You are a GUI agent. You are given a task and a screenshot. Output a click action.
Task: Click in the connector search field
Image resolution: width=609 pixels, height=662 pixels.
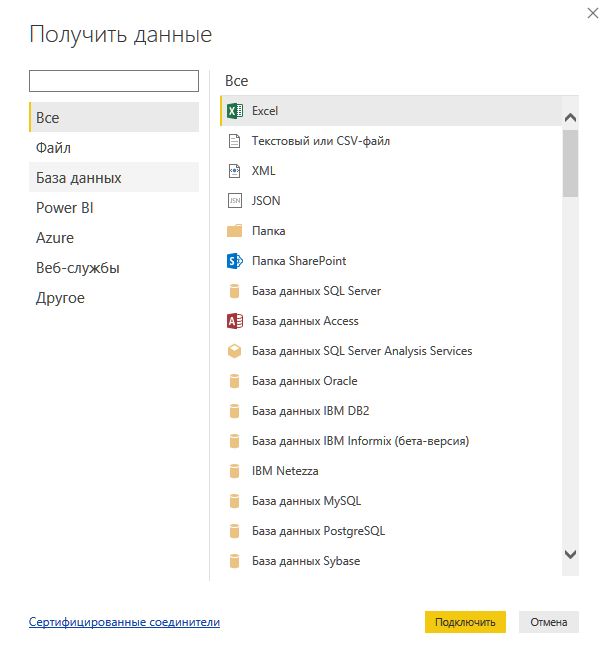tap(114, 81)
